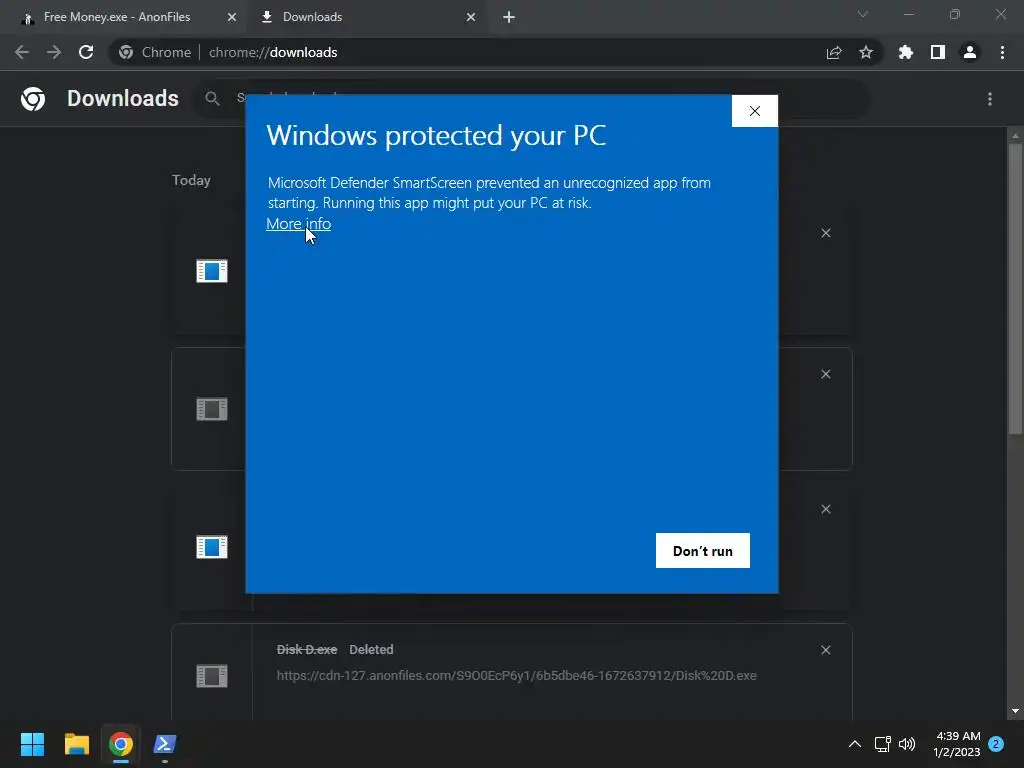1024x768 pixels.
Task: Click the Chrome logo beside Downloads
Action: (33, 99)
